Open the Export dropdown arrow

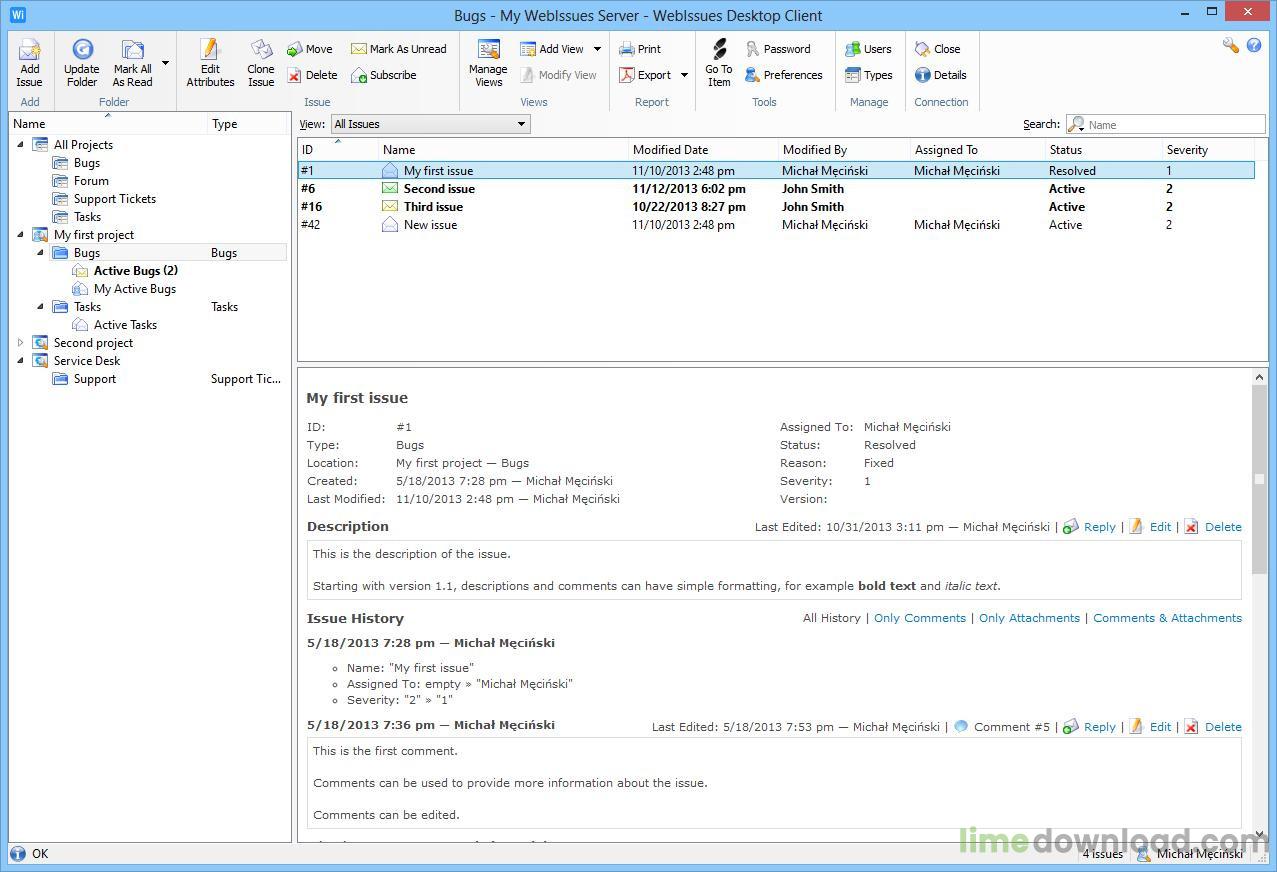(684, 75)
